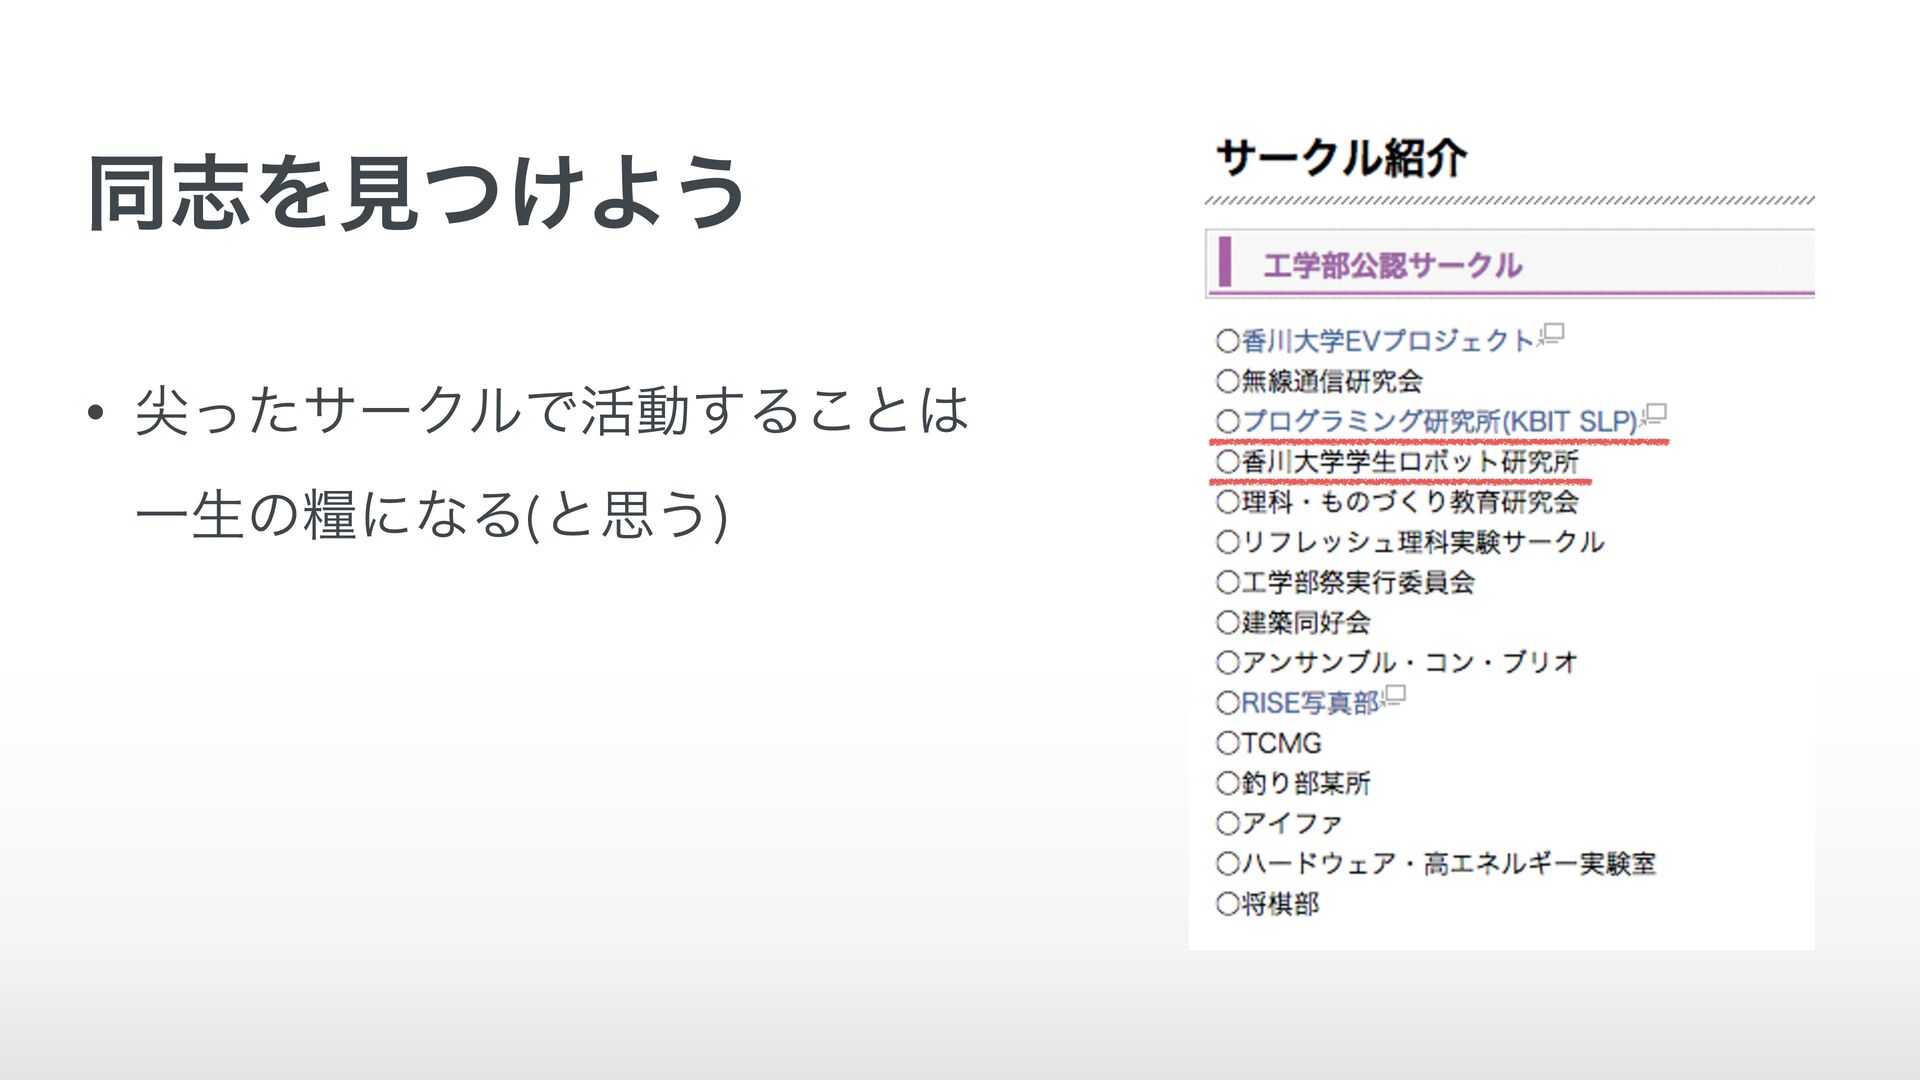1920x1080 pixels.
Task: Open the 香川大学EVプロジェクト link
Action: click(1386, 342)
